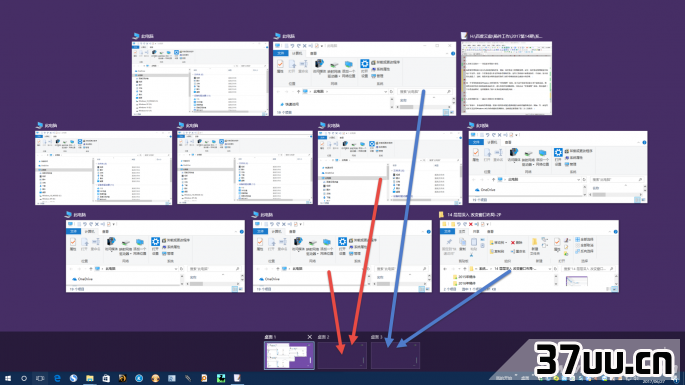Screen dimensions: 685x385
Task: Switch to the 桌面 3 virtual desktop
Action: point(395,356)
